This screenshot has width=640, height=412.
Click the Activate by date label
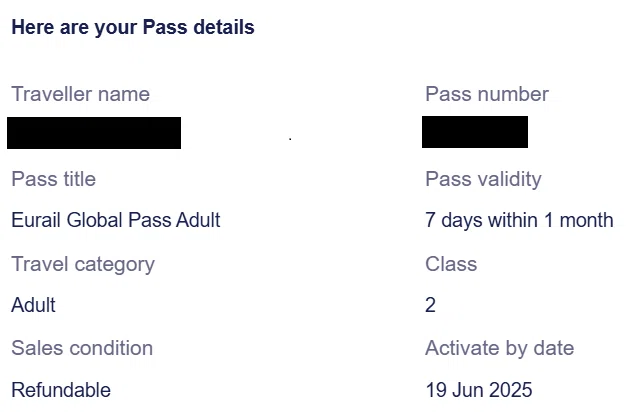pyautogui.click(x=500, y=349)
